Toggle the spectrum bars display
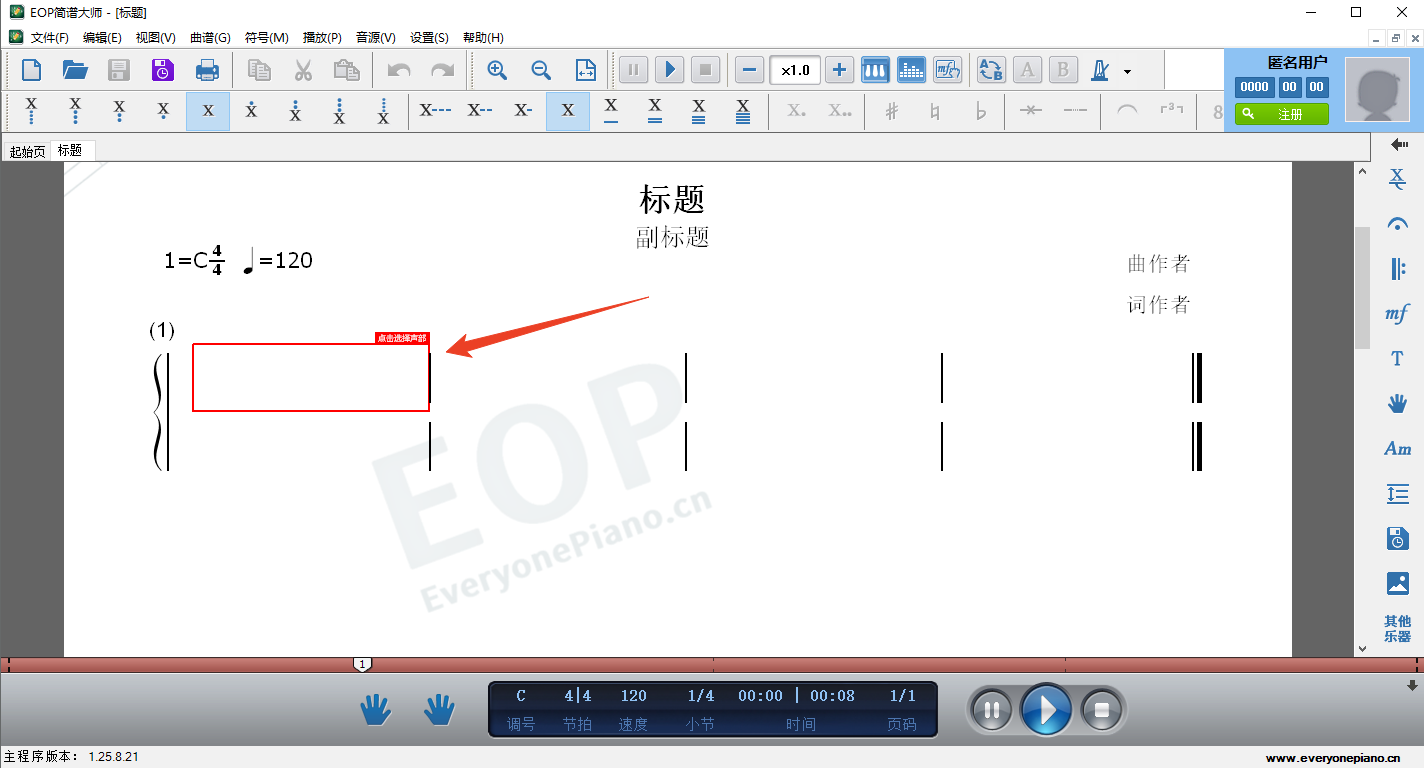1424x768 pixels. click(911, 70)
